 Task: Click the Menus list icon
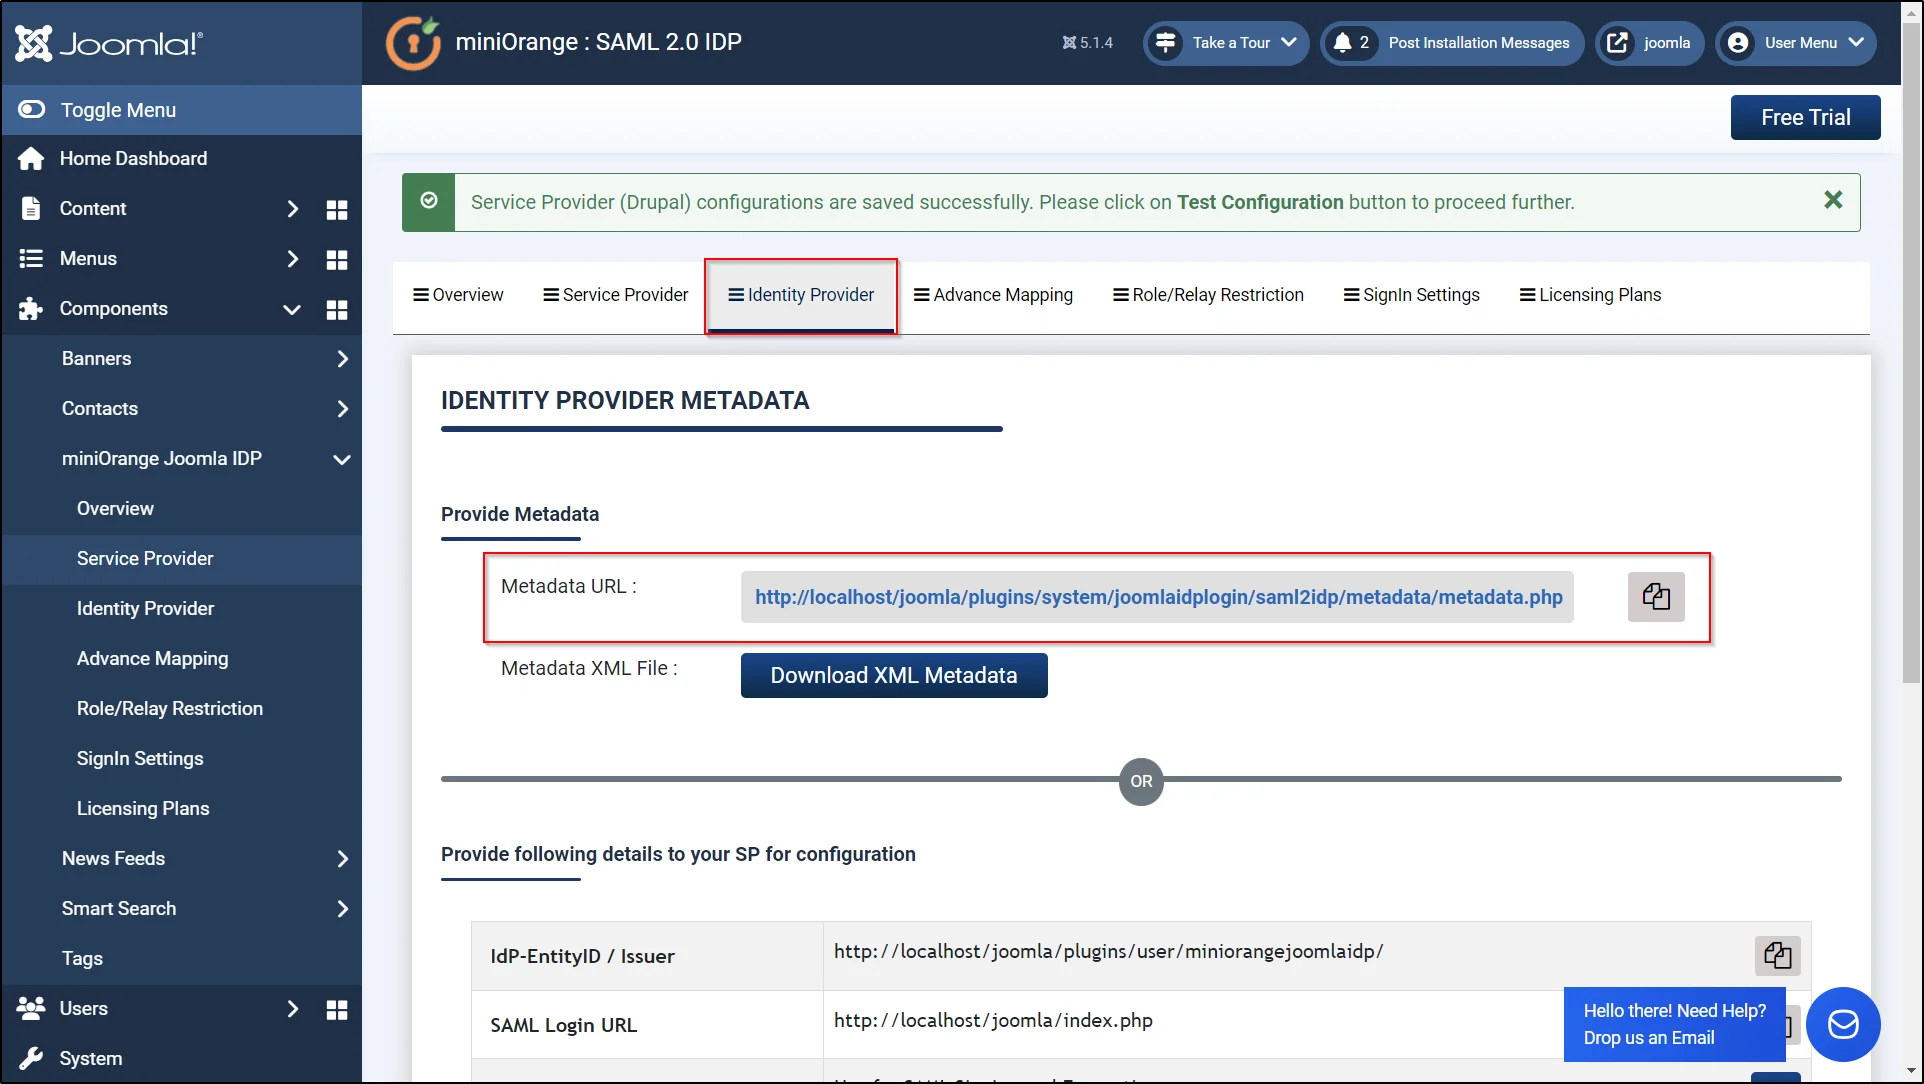coord(31,259)
